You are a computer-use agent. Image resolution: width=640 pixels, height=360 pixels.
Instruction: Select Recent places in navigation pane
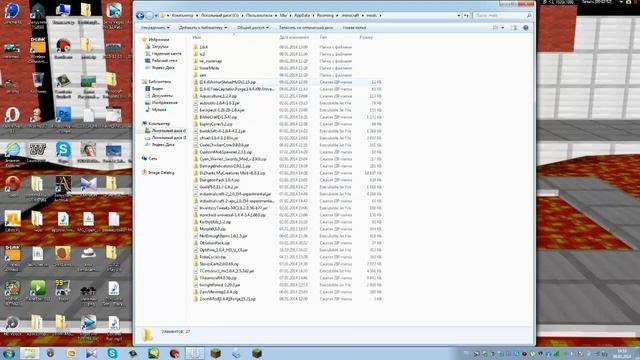tap(163, 53)
